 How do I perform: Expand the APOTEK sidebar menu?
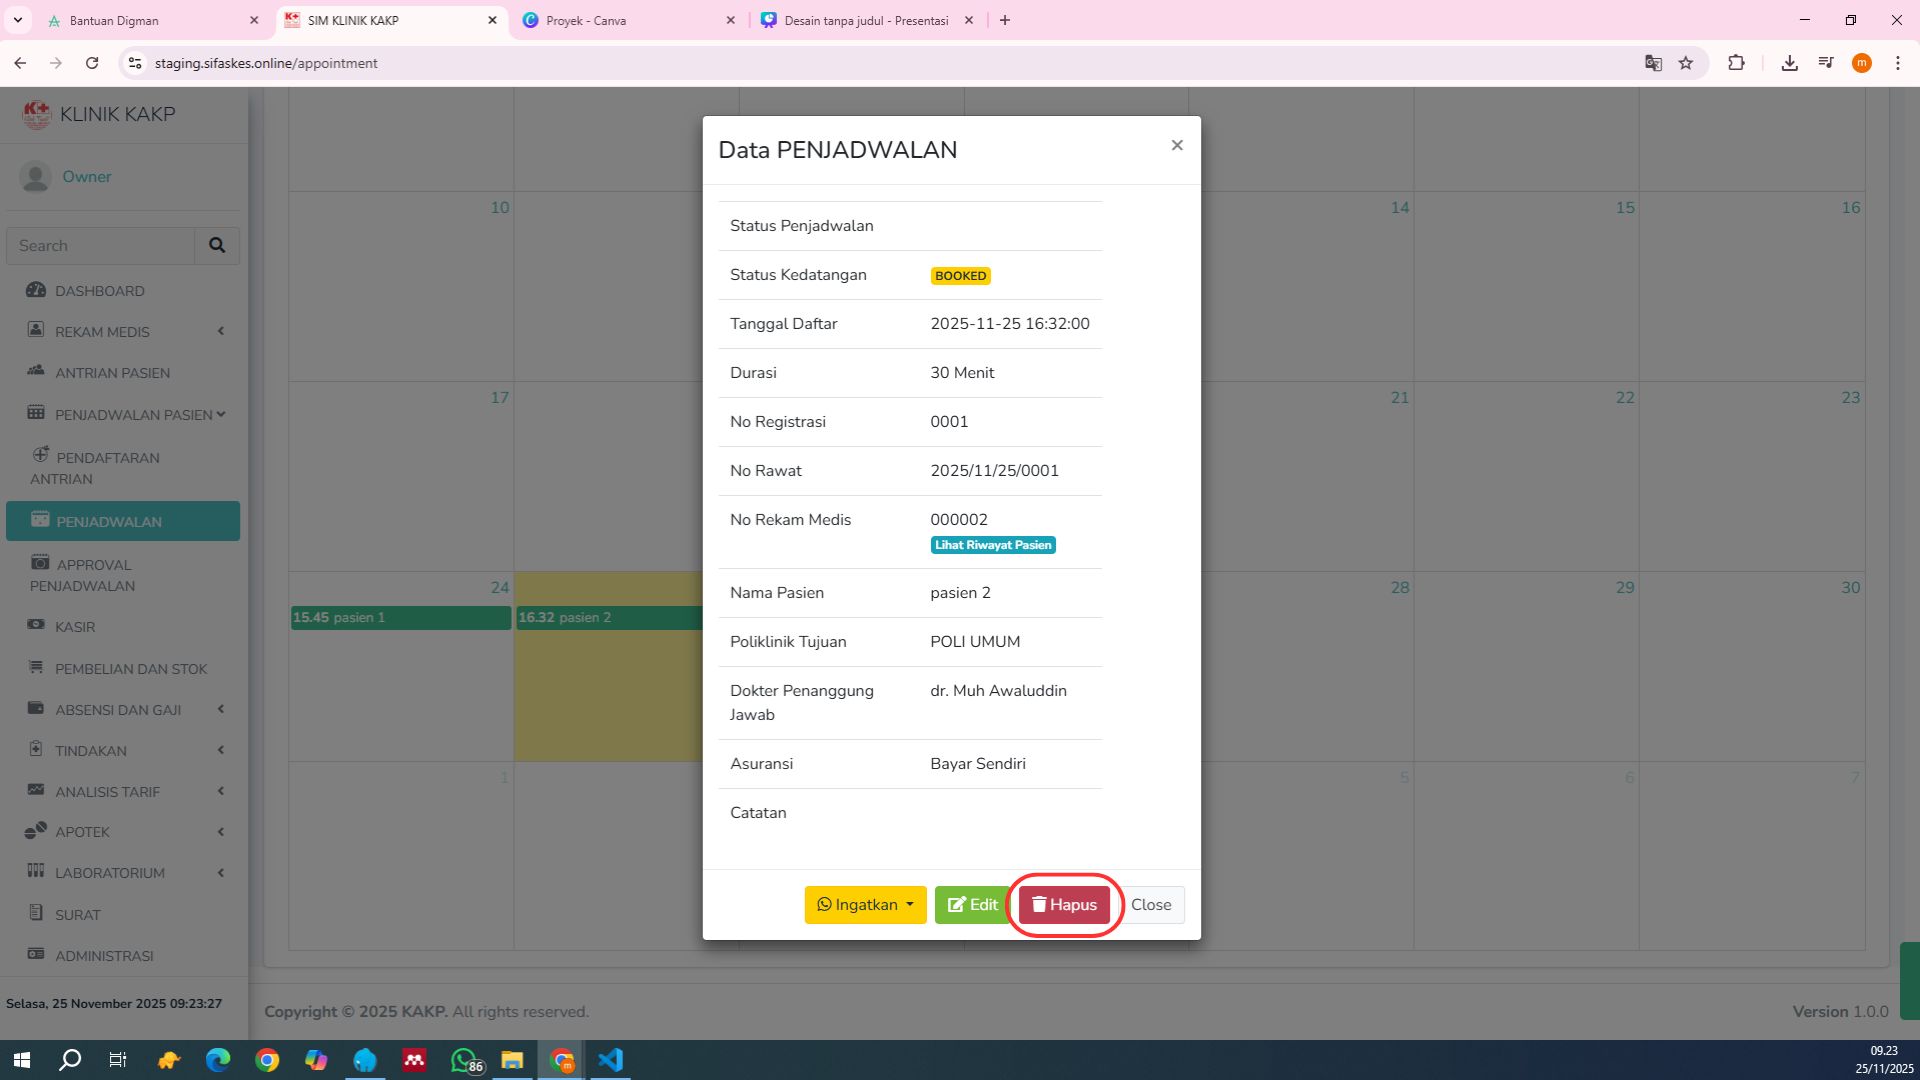82,832
